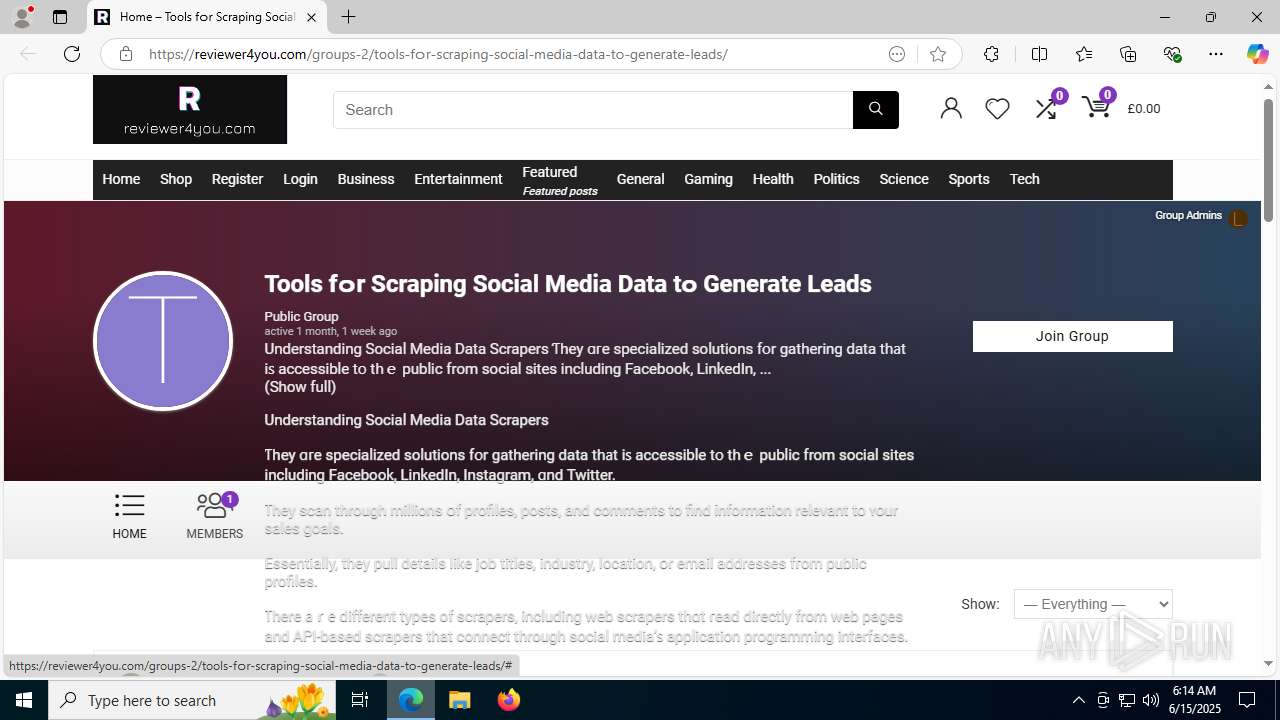Open the browser Extensions icon
The width and height of the screenshot is (1280, 720).
point(991,54)
